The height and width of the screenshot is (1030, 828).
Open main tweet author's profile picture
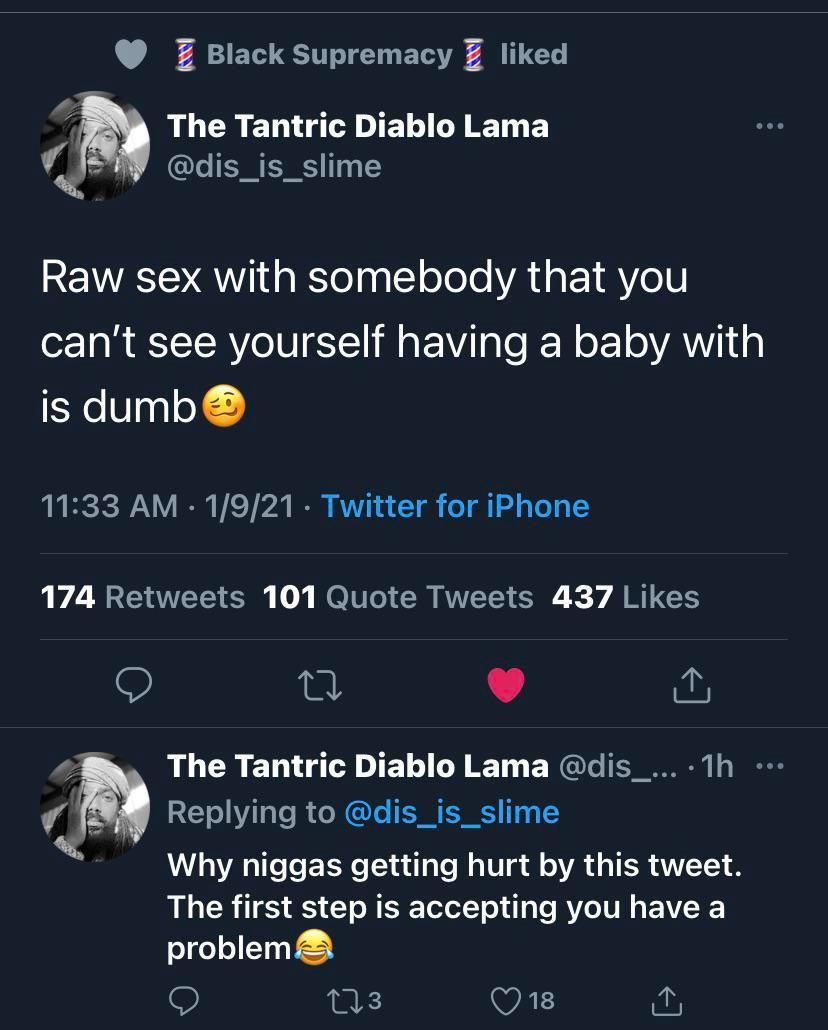pyautogui.click(x=95, y=146)
